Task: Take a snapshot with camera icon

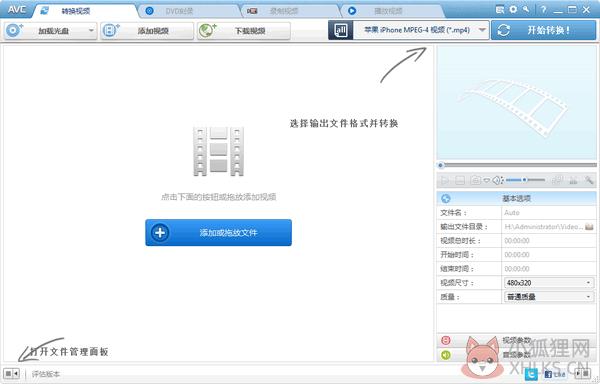Action: pos(475,180)
